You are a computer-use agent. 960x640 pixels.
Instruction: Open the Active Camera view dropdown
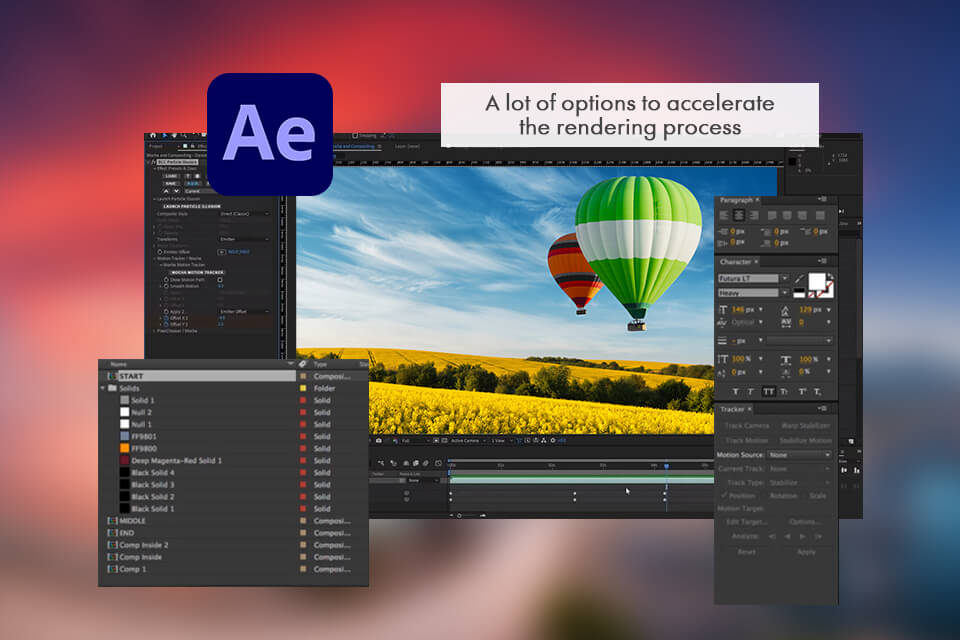468,440
